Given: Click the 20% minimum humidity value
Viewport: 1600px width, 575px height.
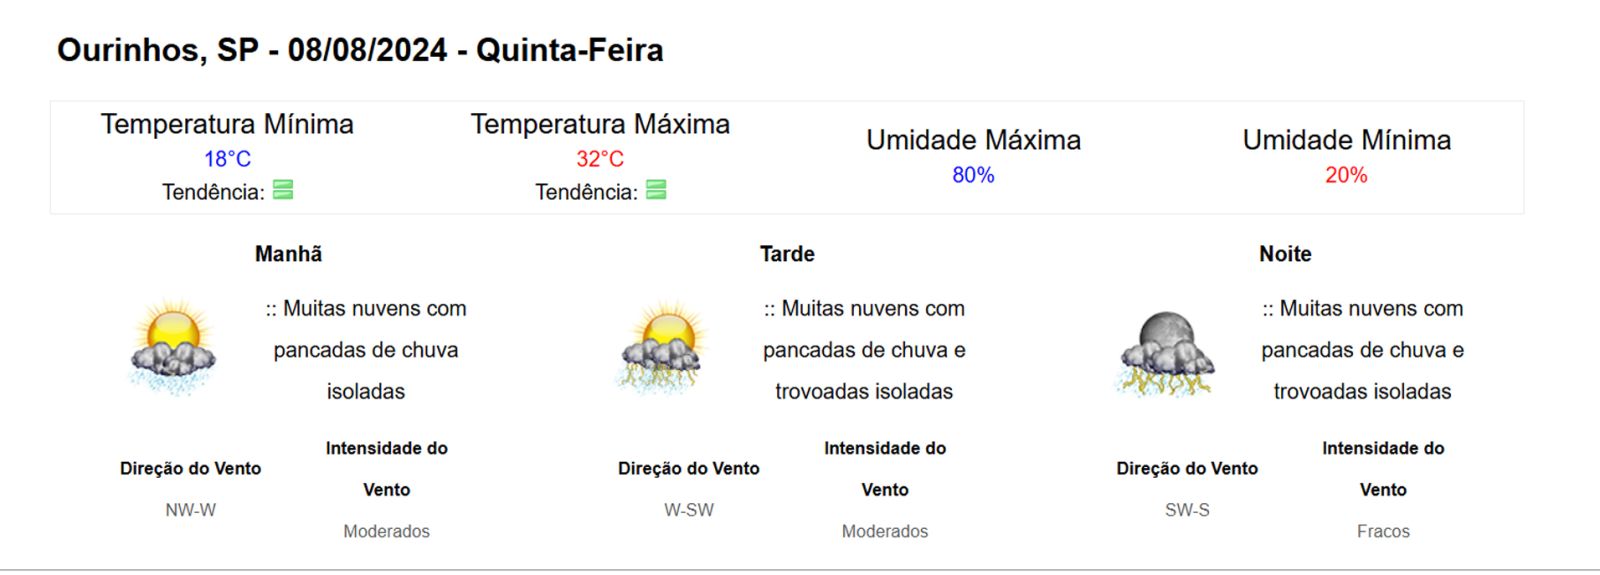Looking at the screenshot, I should click(x=1346, y=175).
